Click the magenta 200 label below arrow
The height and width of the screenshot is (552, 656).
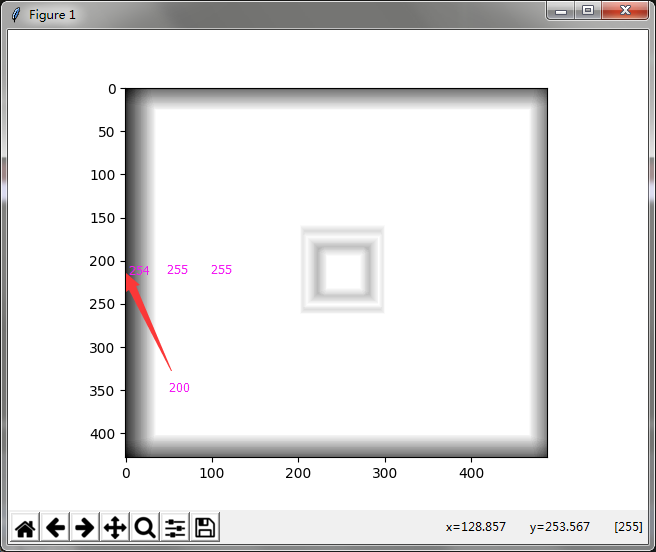(x=179, y=388)
